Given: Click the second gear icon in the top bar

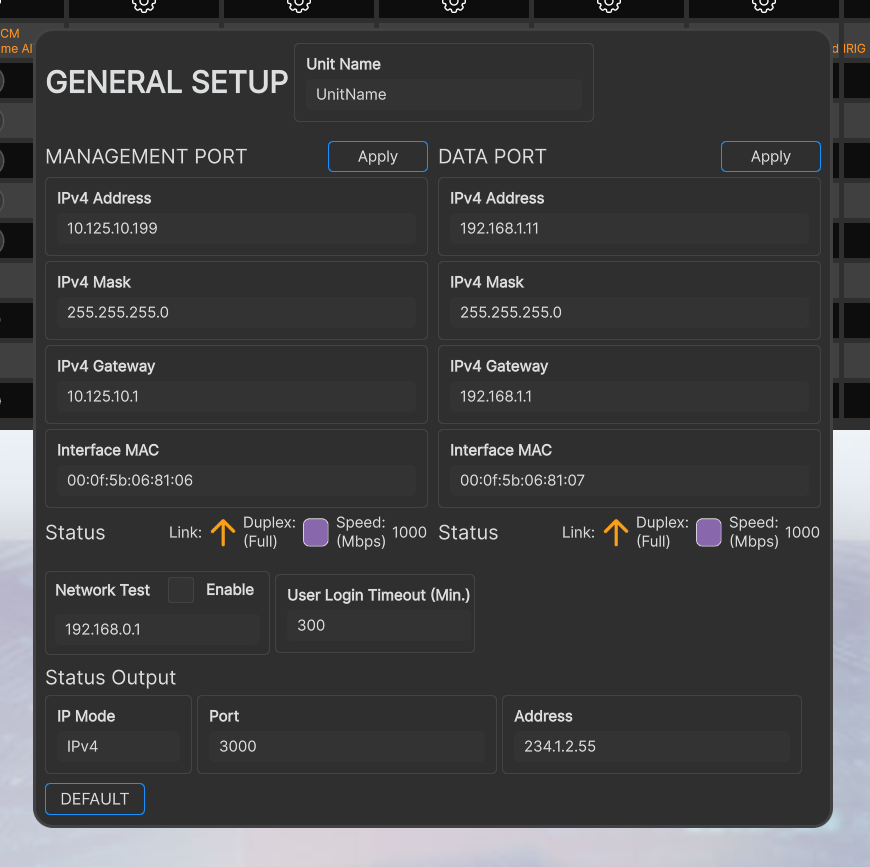Looking at the screenshot, I should click(298, 6).
